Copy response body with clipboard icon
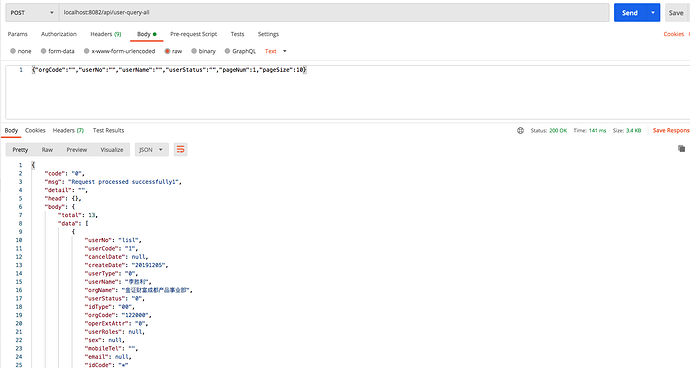690x368 pixels. point(681,149)
